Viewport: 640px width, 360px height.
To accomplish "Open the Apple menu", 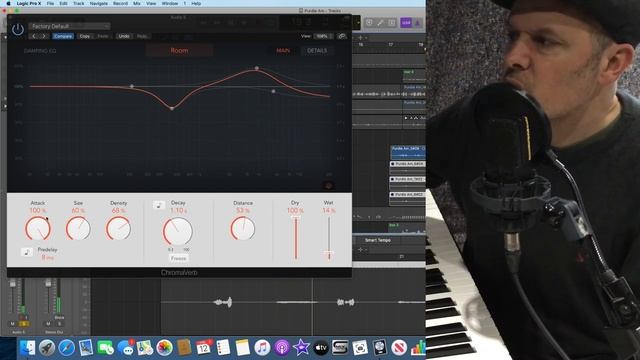I will 8,3.
